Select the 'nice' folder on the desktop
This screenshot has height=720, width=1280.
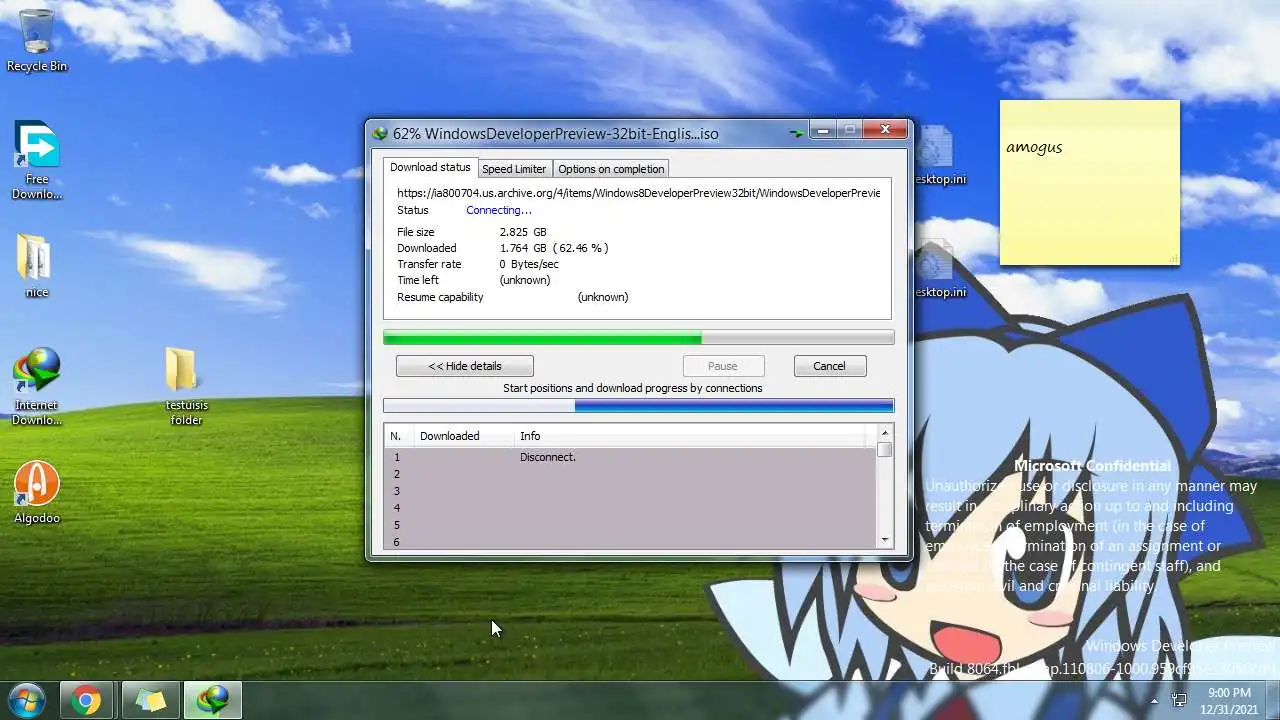click(x=36, y=266)
